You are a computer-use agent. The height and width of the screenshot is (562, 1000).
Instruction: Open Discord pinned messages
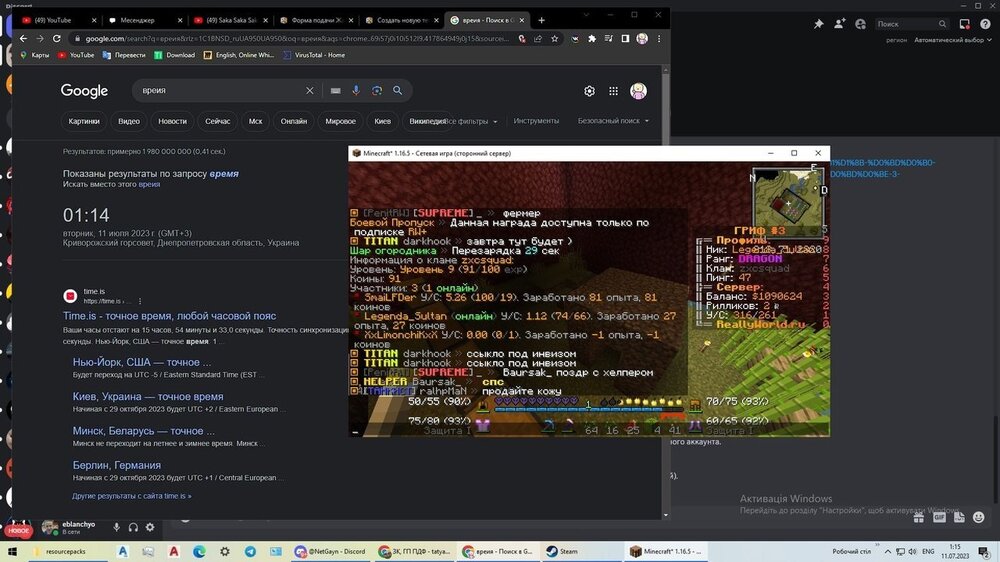[x=818, y=24]
